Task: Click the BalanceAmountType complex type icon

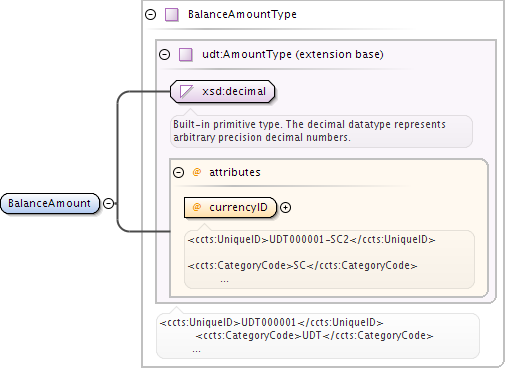Action: [x=172, y=15]
